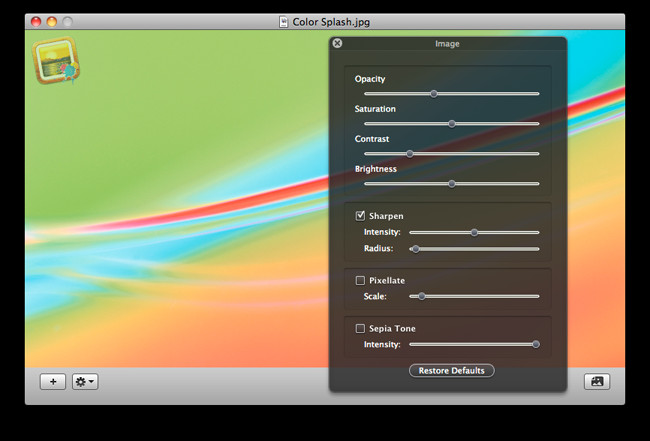Click the 'Opacity' label
650x441 pixels.
click(370, 79)
